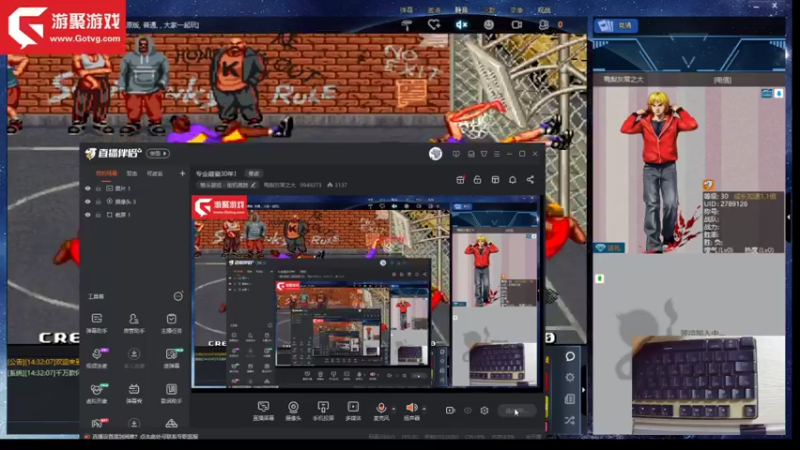
Task: Add a 手机投屏 phone mirroring source
Action: [323, 411]
